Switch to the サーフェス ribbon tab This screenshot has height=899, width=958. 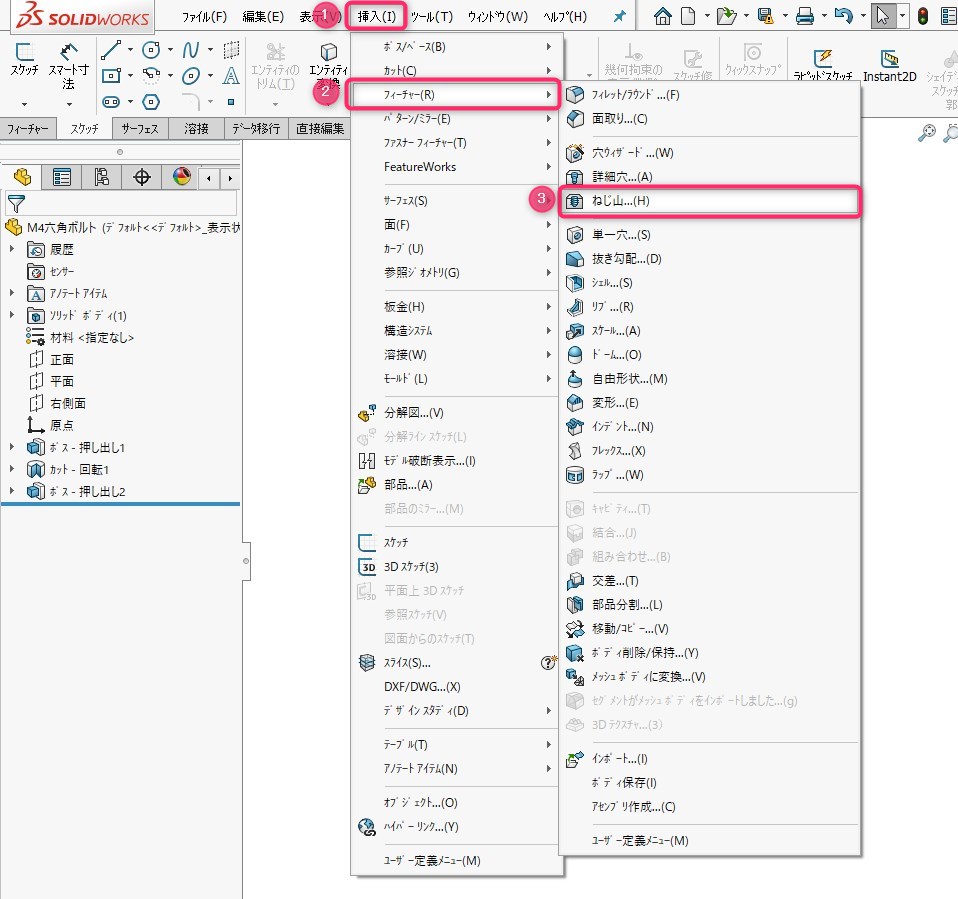tap(140, 128)
